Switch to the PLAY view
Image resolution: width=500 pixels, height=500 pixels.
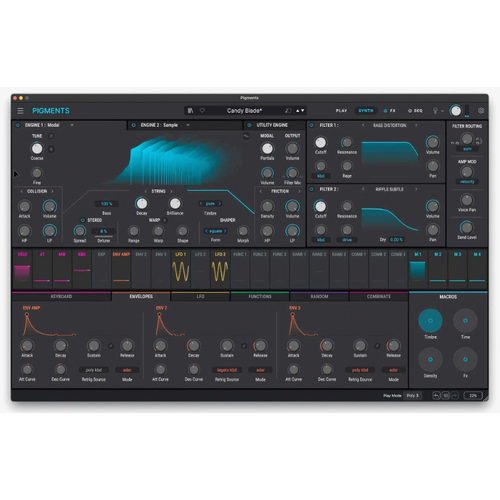coord(341,111)
